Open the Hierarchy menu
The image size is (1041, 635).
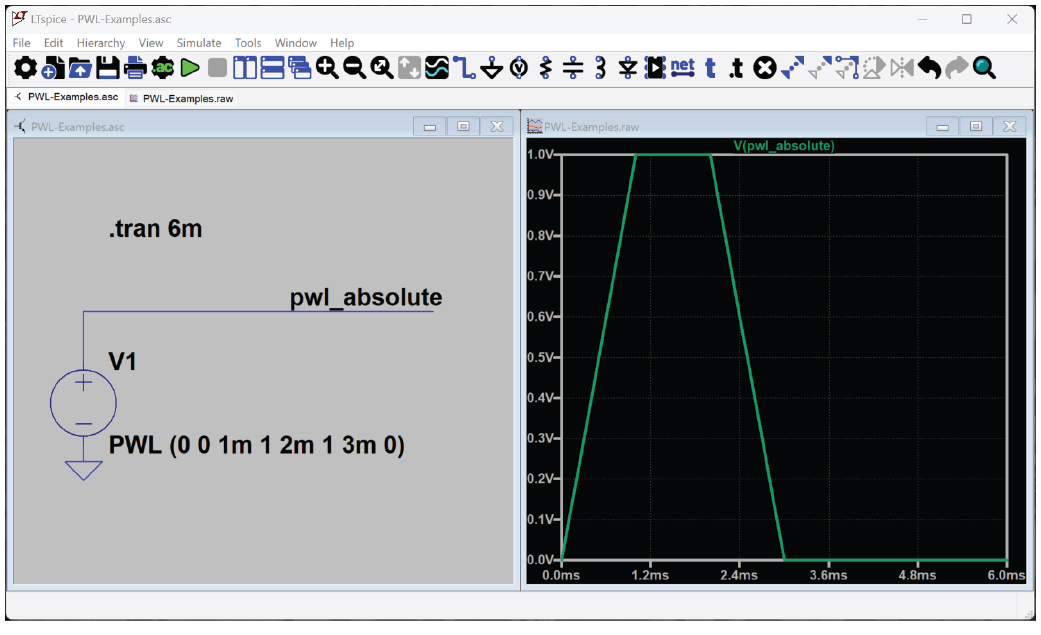[100, 43]
